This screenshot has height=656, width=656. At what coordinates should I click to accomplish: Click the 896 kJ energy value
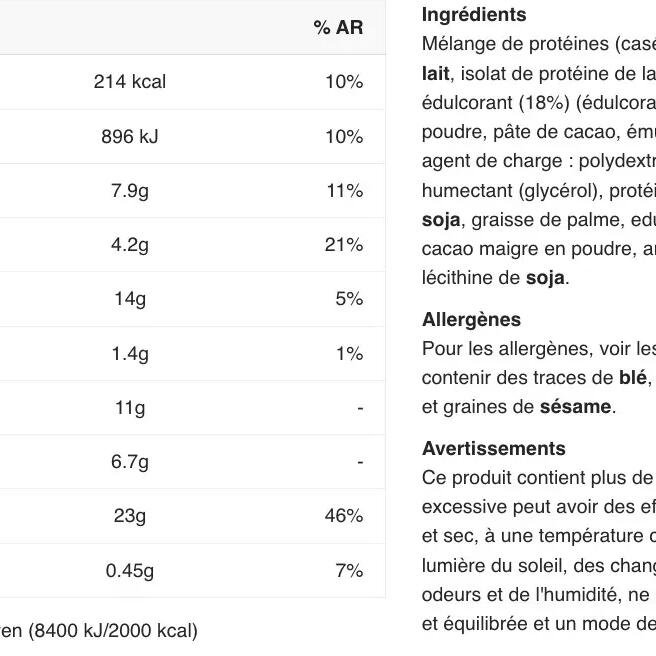pos(130,136)
